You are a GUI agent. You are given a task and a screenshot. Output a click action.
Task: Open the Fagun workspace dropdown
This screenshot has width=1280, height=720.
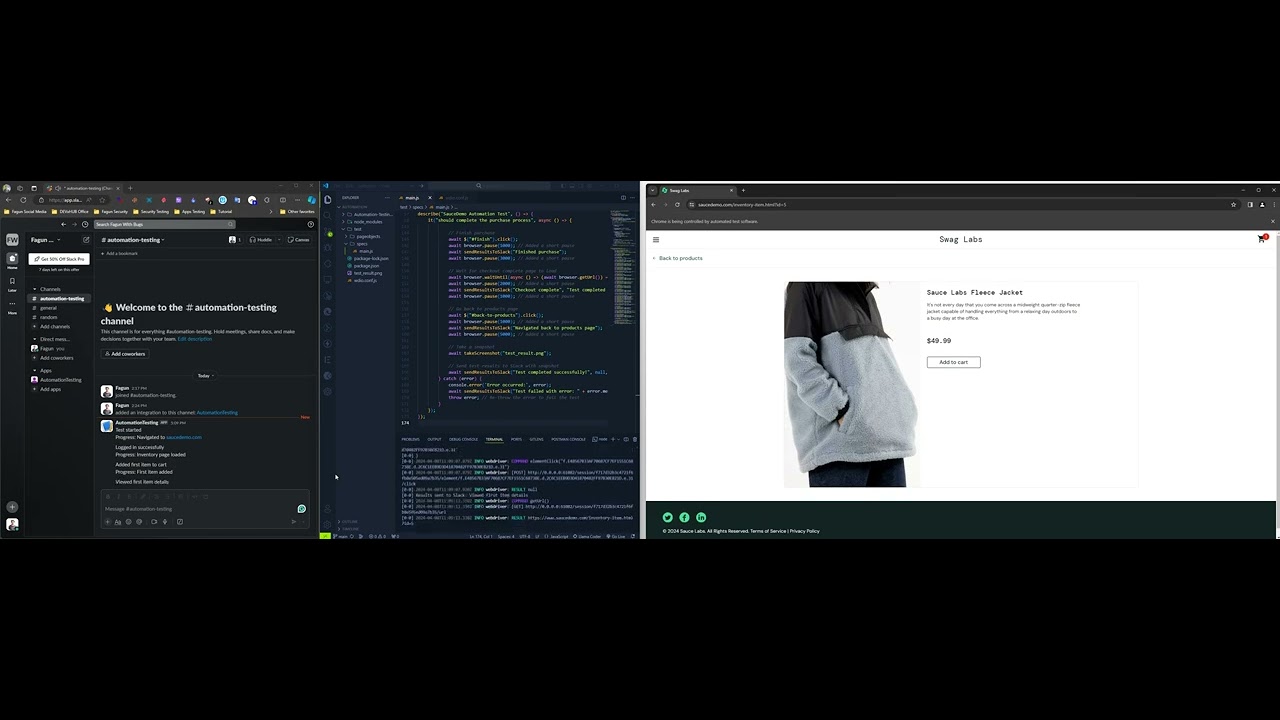(x=45, y=240)
